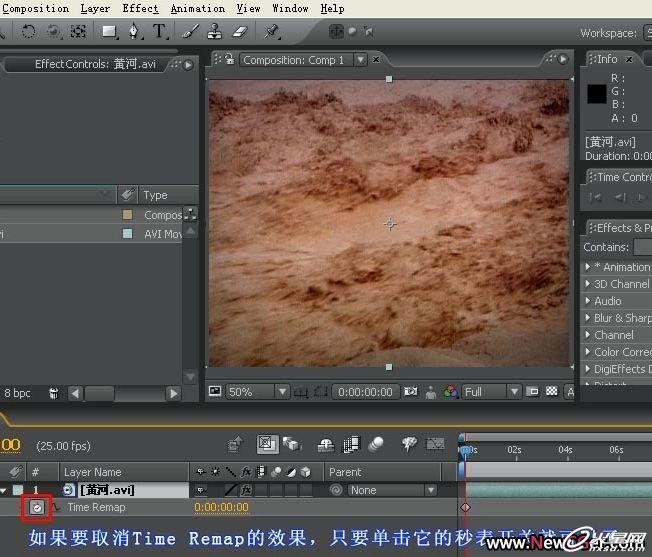The width and height of the screenshot is (652, 557).
Task: Select the Pen tool in the toolbar
Action: click(135, 31)
